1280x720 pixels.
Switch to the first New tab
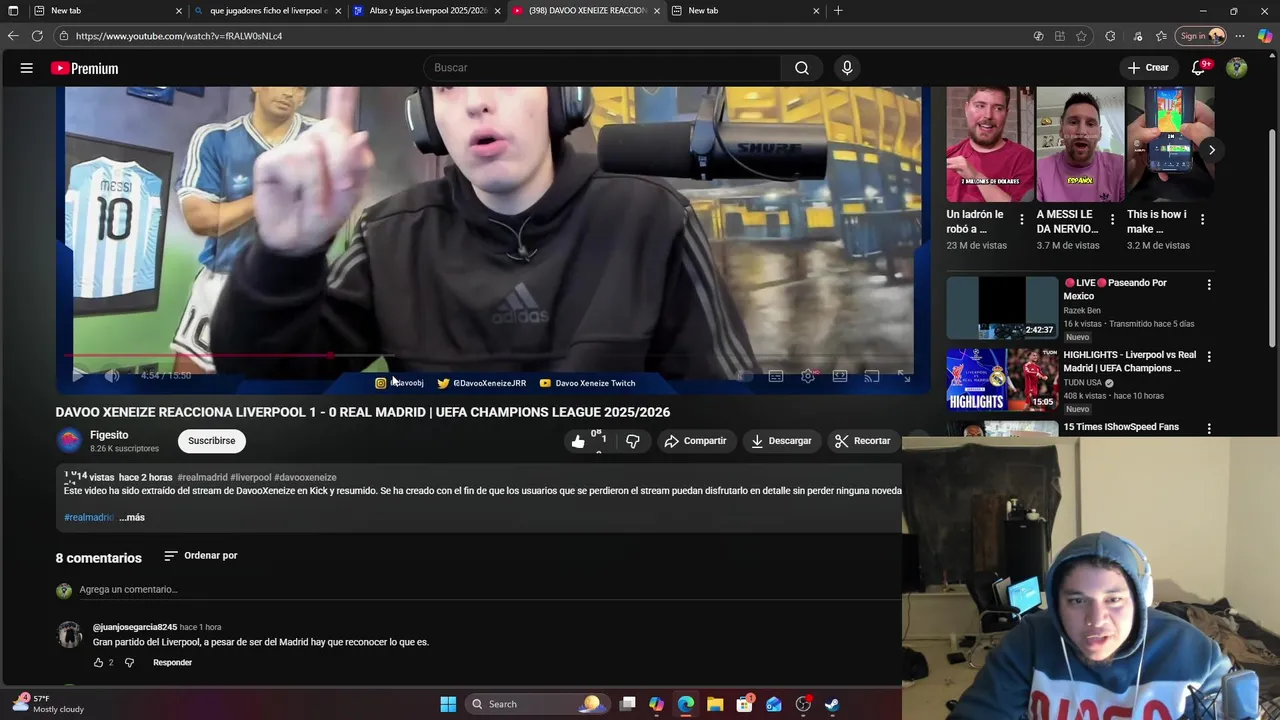(x=106, y=11)
